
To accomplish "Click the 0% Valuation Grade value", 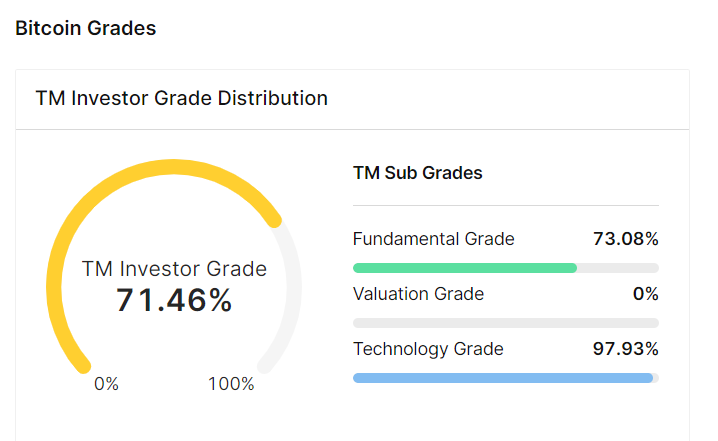I will click(645, 294).
